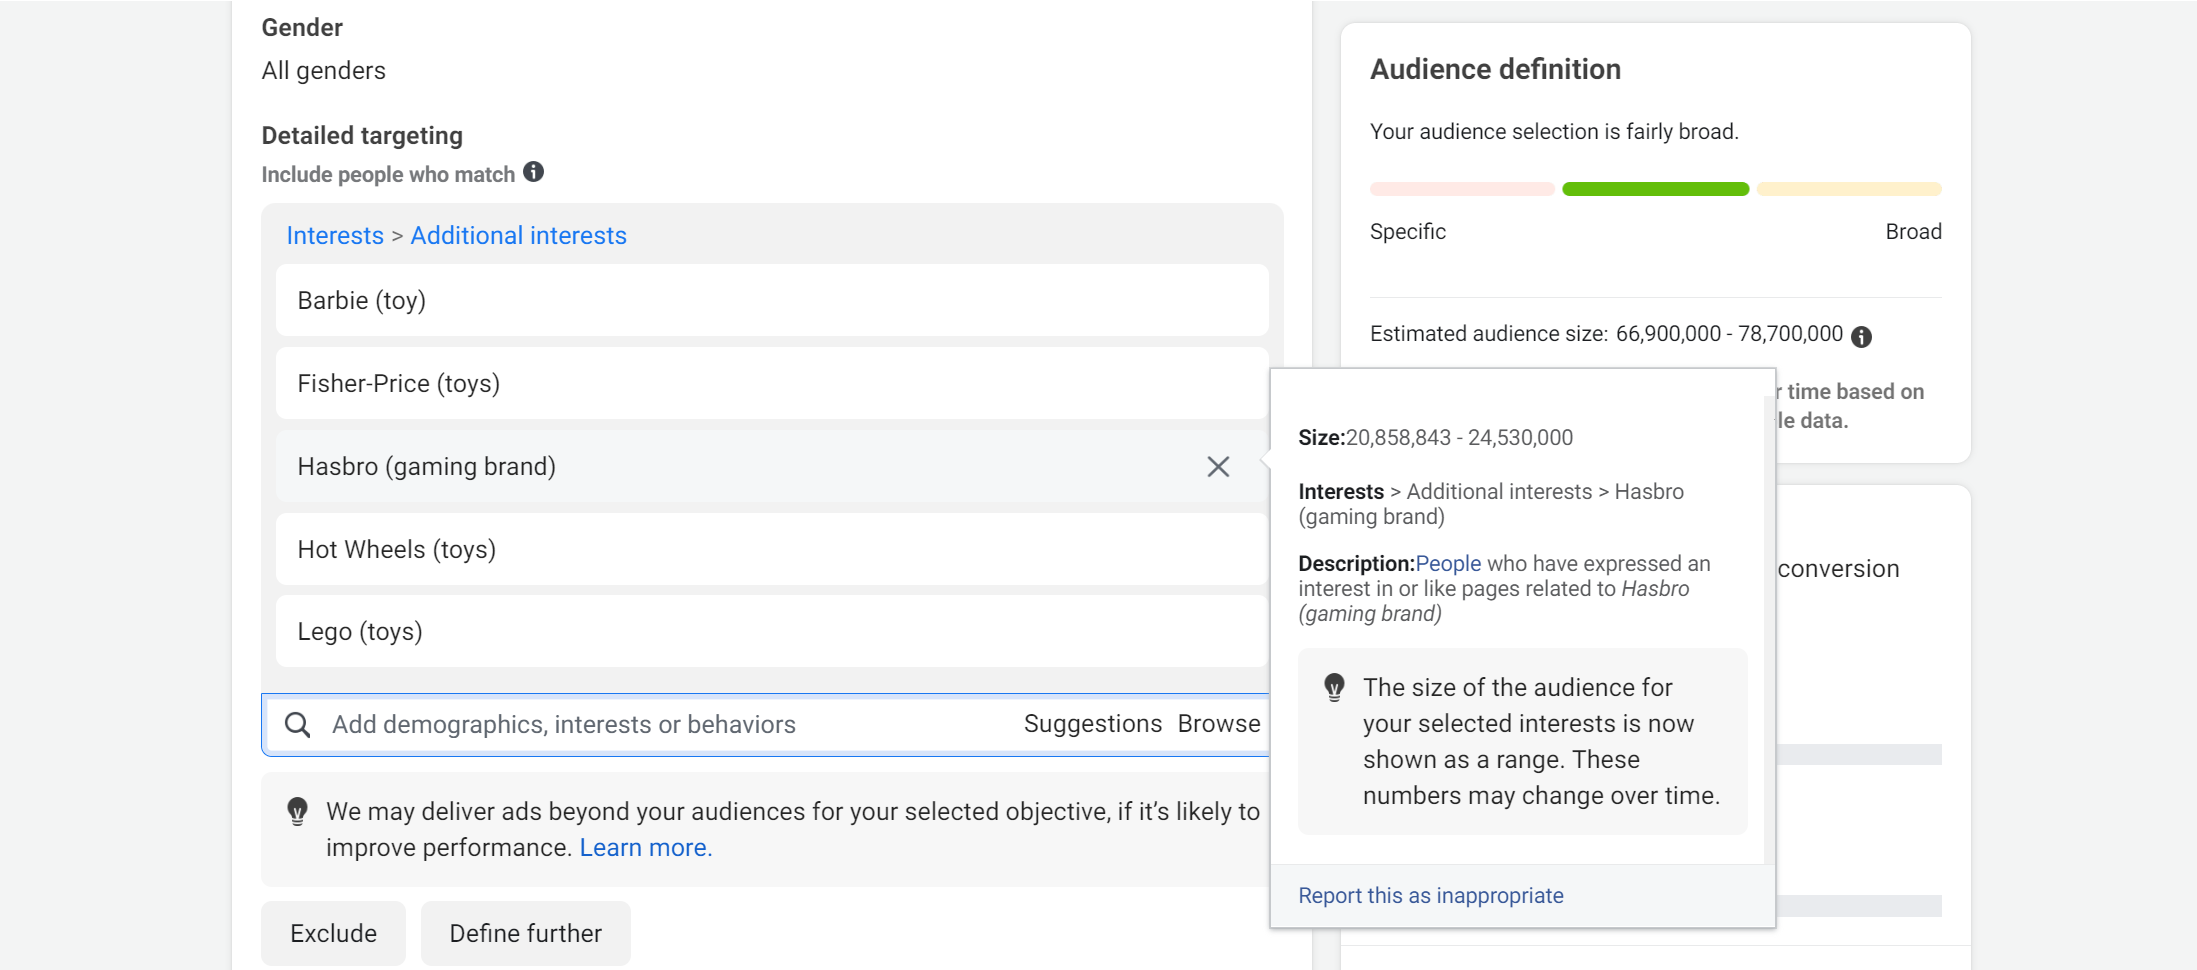Click the Estimated audience size value 66,900,000 - 78,700,000

(x=1729, y=333)
